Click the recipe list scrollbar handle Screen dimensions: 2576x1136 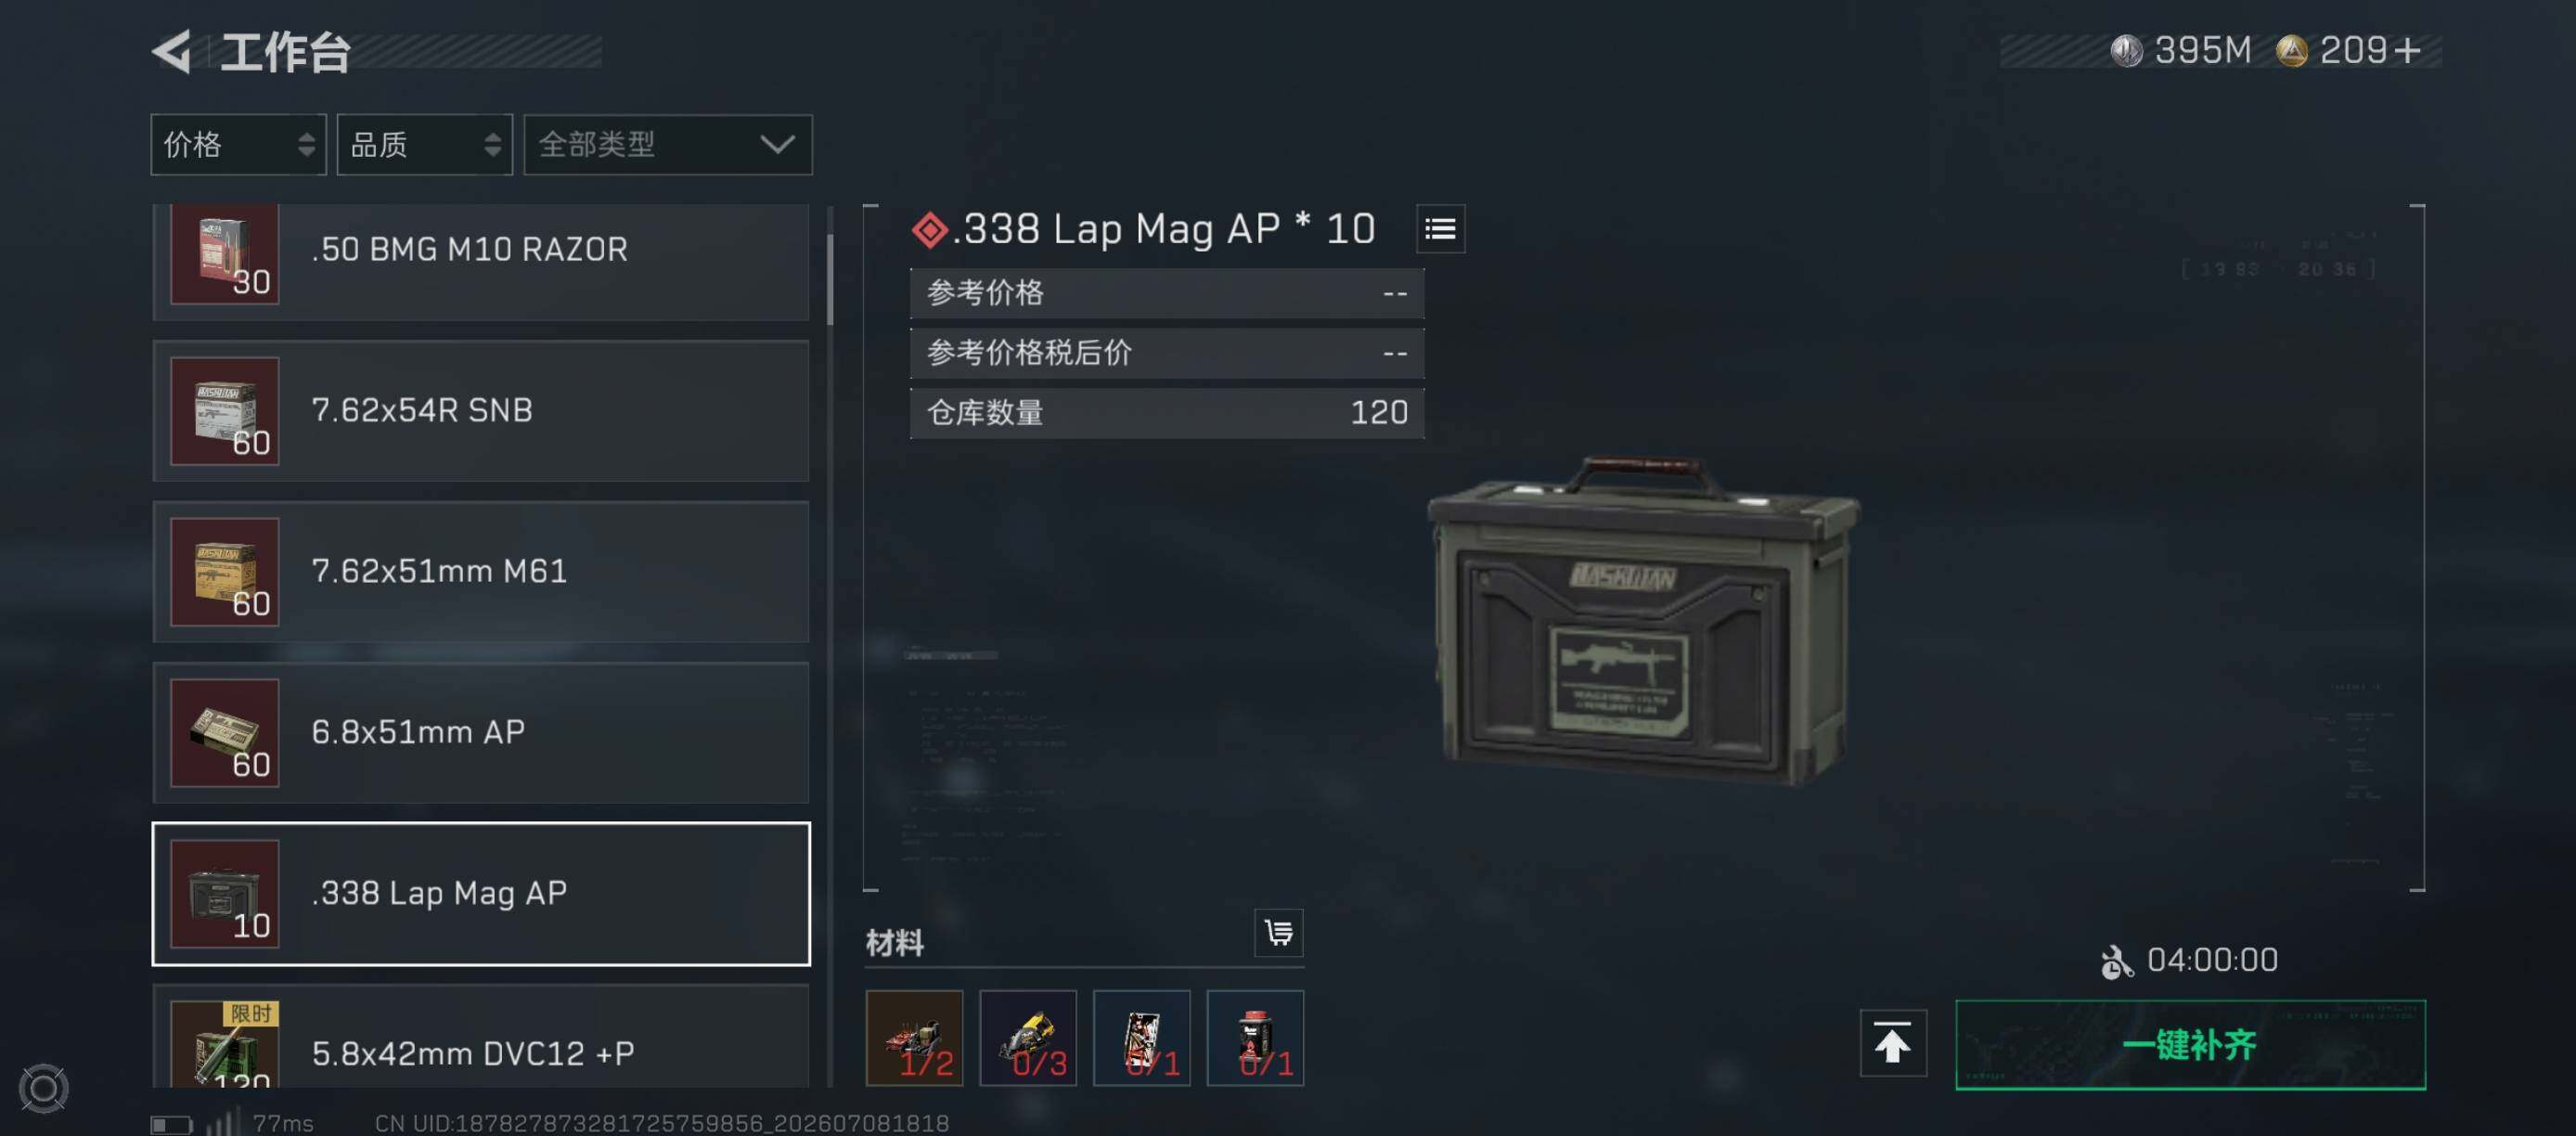pos(829,280)
